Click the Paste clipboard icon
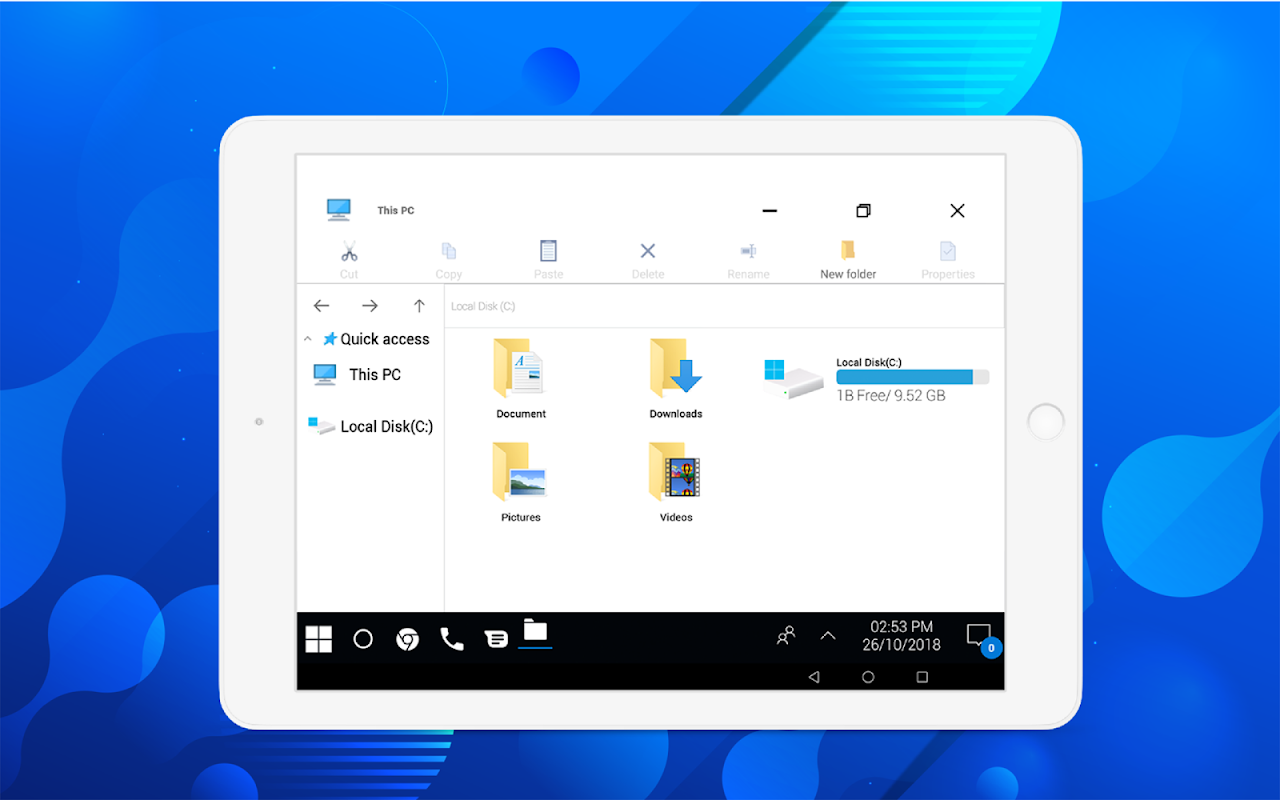The width and height of the screenshot is (1280, 800). point(548,251)
